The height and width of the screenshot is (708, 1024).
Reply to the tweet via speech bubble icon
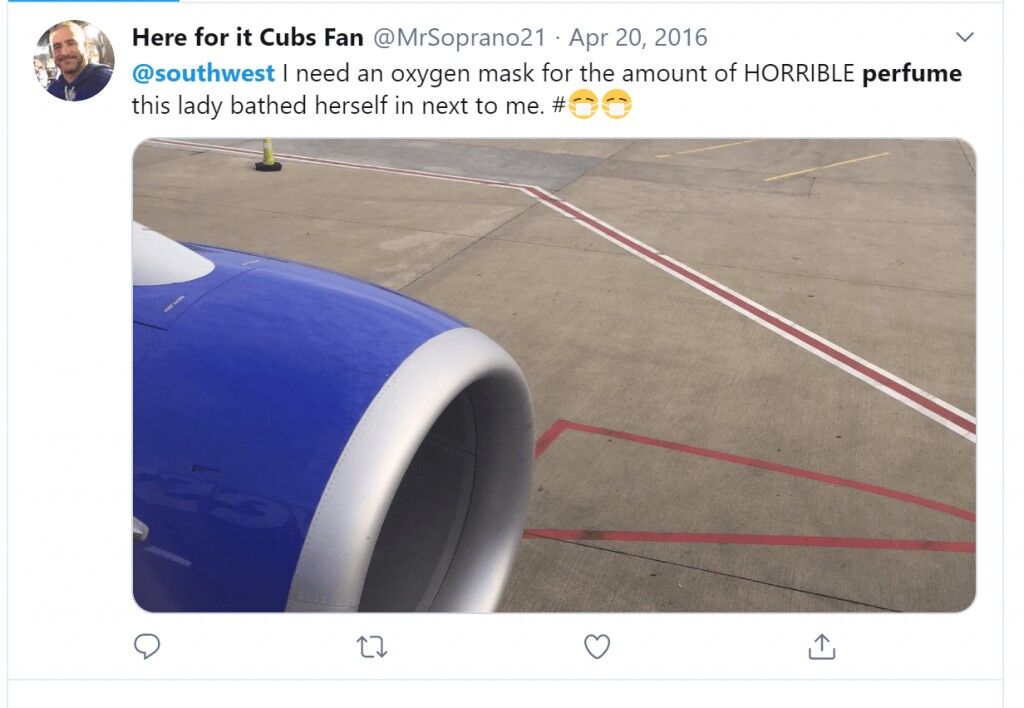[x=147, y=646]
